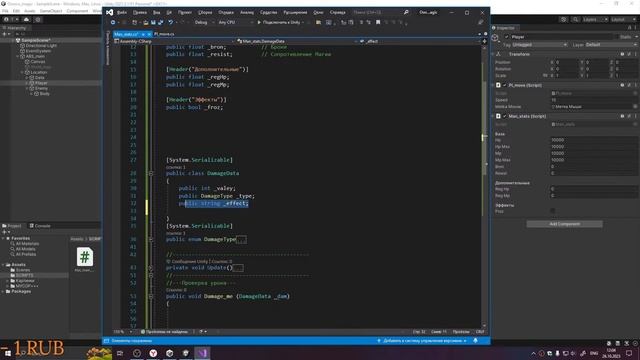Click the navigate backward icon in Visual Studio toolbar
The height and width of the screenshot is (360, 640).
pyautogui.click(x=113, y=22)
